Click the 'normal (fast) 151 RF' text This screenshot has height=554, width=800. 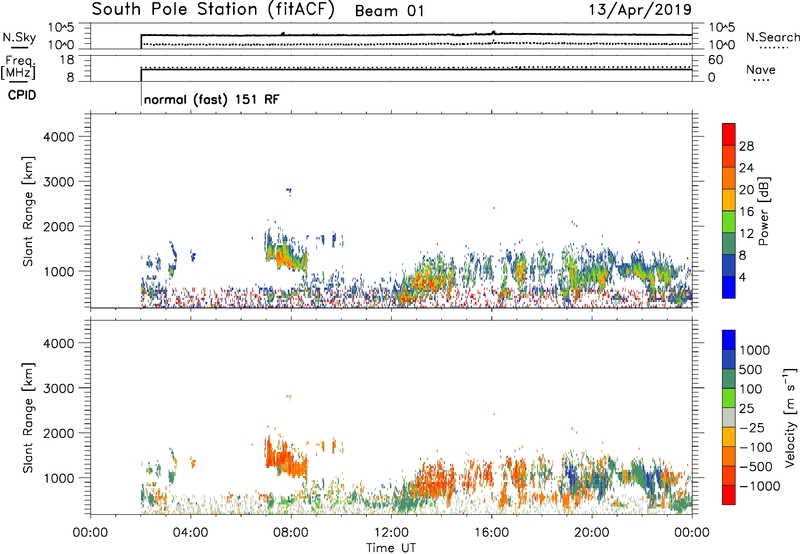212,99
